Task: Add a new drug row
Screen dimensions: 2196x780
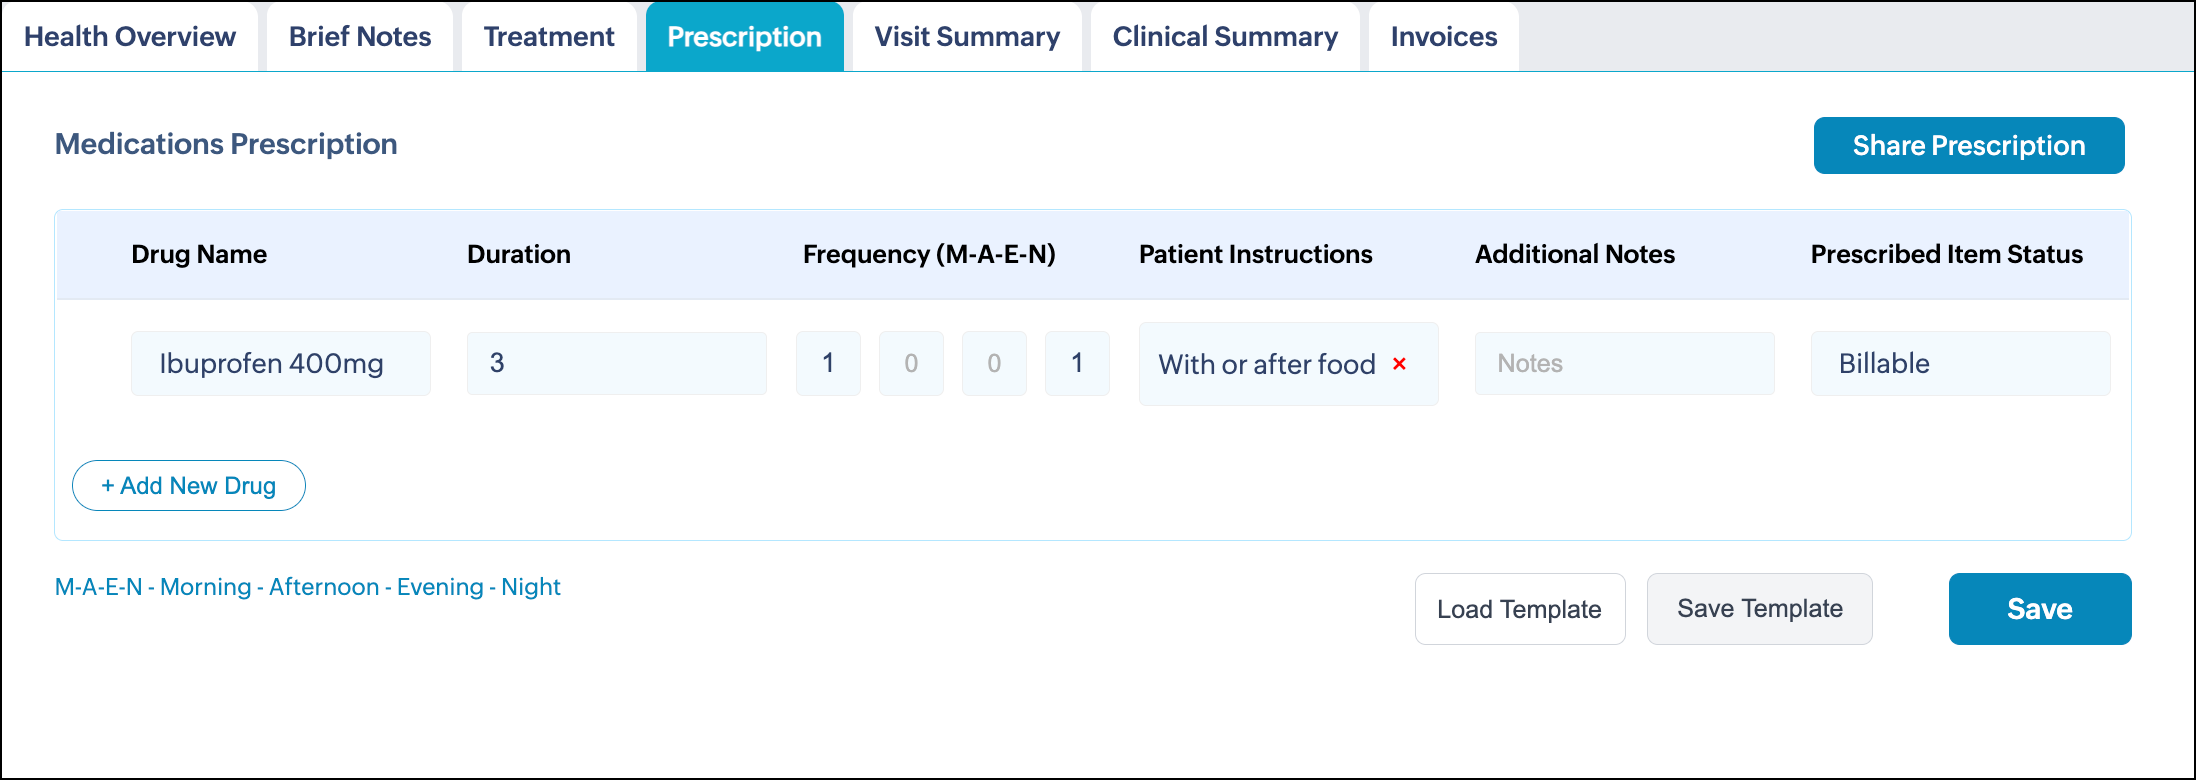Action: coord(189,486)
